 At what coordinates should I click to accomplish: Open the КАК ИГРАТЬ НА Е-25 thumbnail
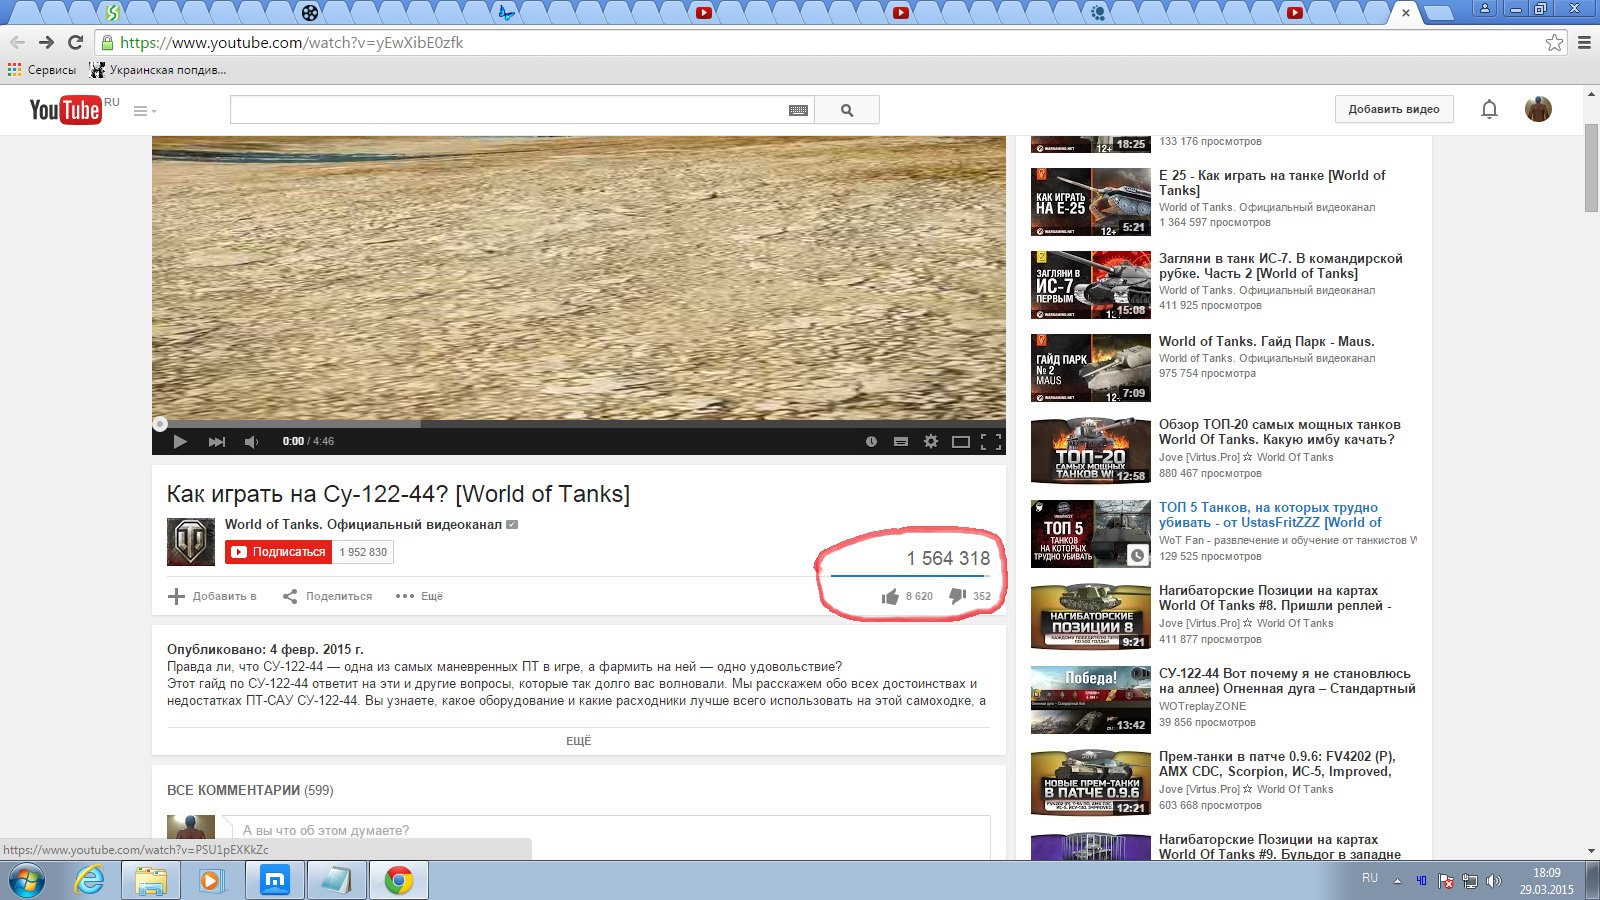1090,202
